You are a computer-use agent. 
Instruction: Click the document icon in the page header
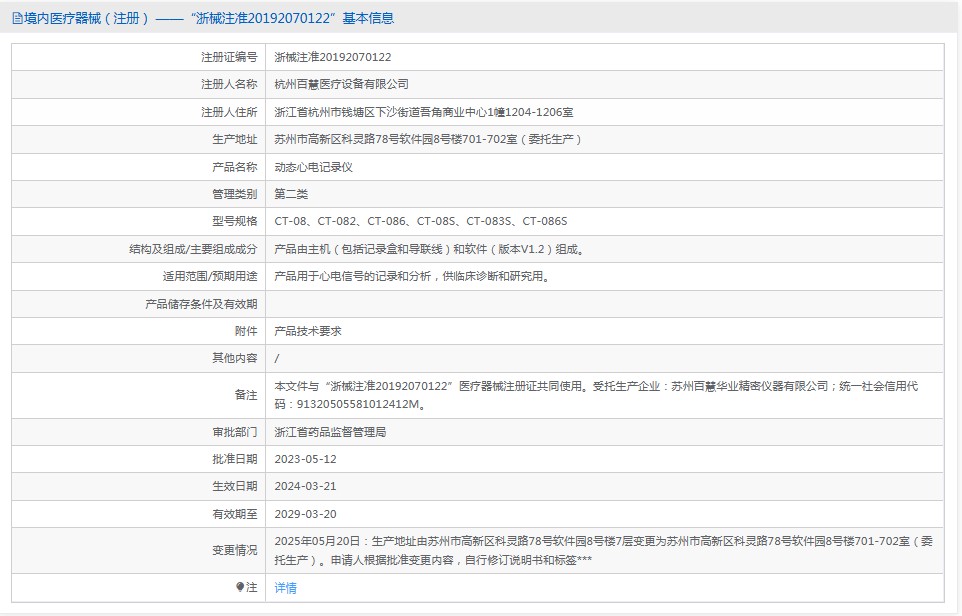tap(17, 18)
